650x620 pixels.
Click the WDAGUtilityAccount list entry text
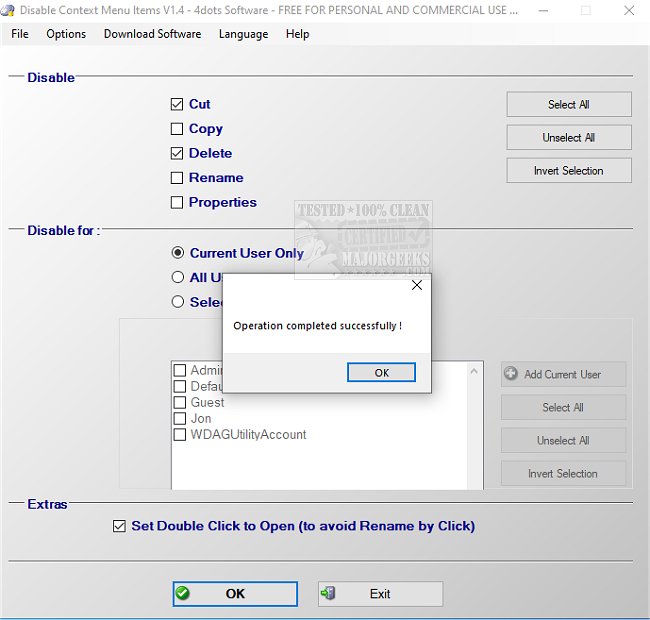pos(248,435)
